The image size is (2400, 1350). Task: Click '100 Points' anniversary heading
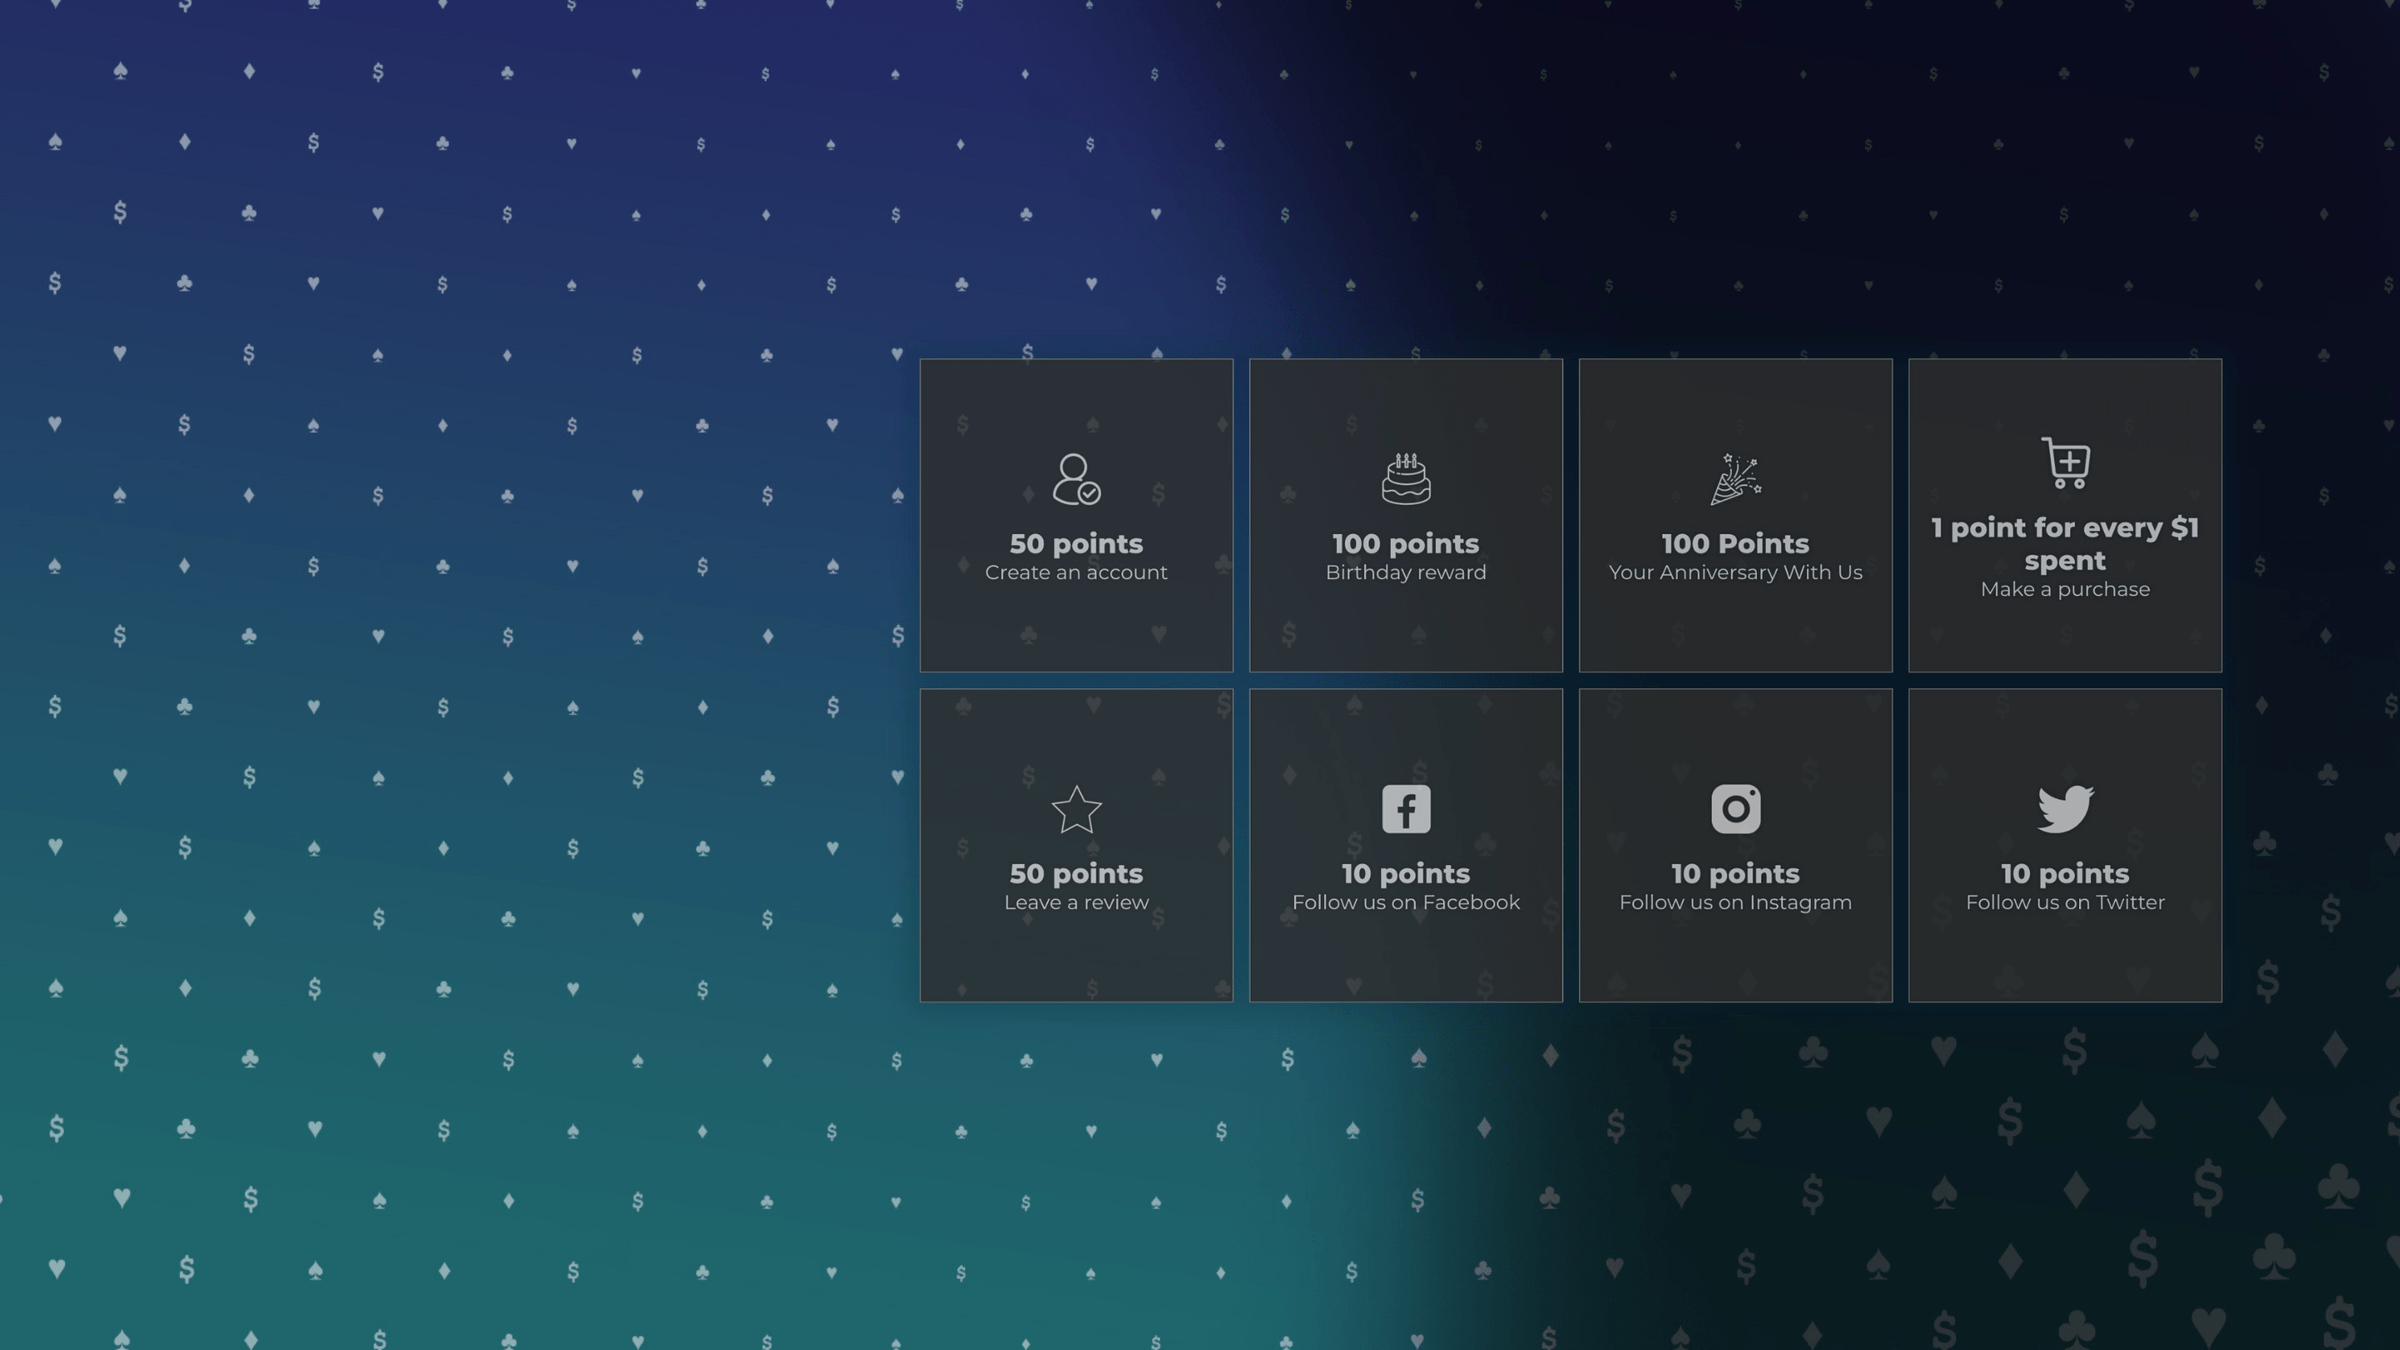(x=1735, y=544)
